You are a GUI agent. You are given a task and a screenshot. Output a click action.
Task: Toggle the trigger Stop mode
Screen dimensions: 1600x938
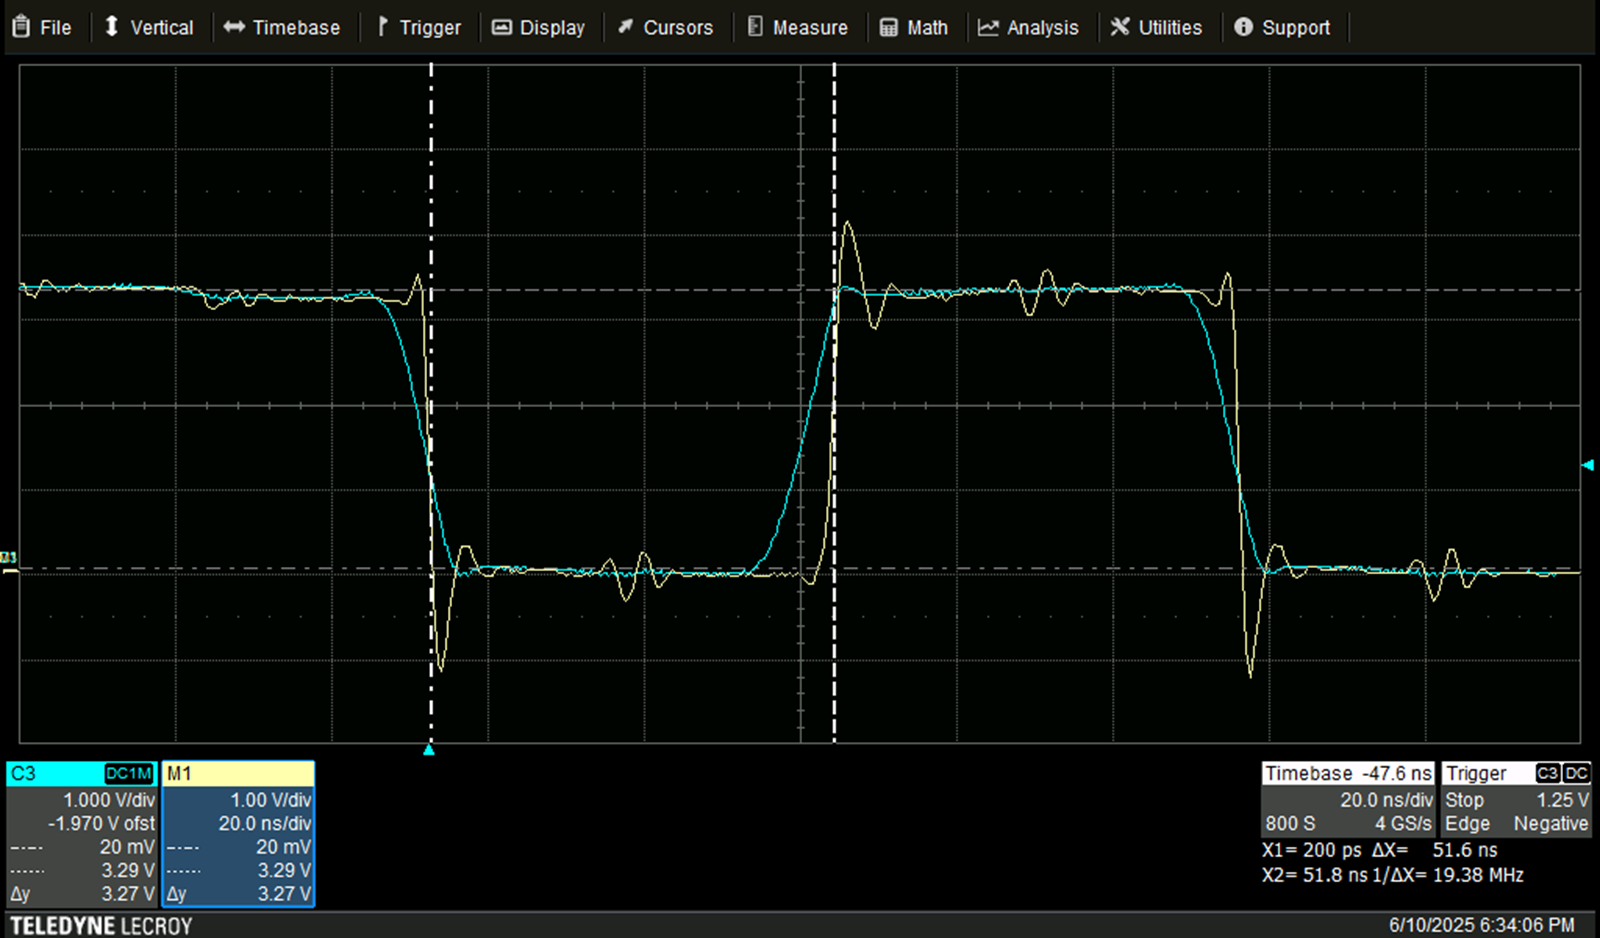click(x=1464, y=799)
